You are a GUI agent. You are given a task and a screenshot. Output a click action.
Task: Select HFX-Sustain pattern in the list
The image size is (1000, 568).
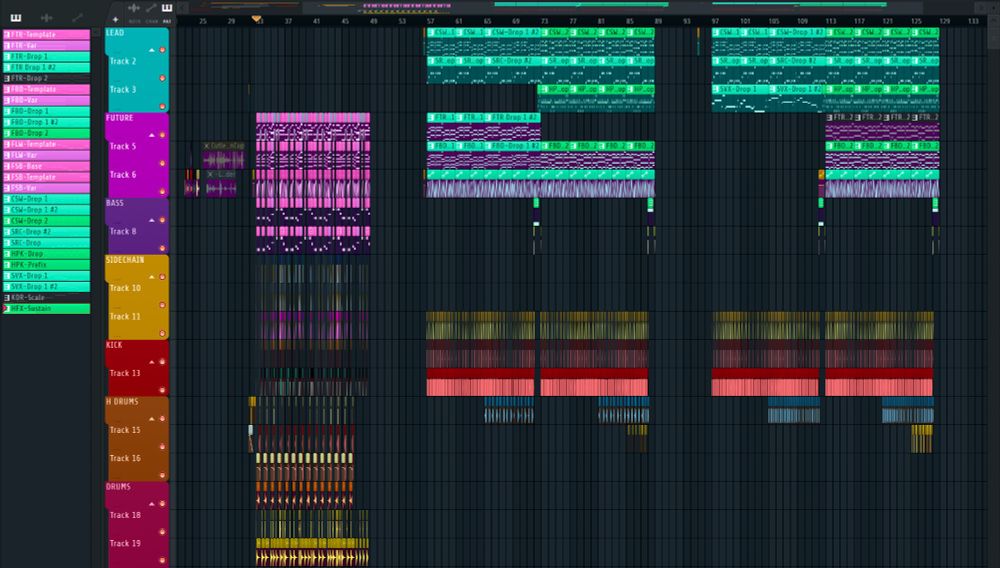47,309
